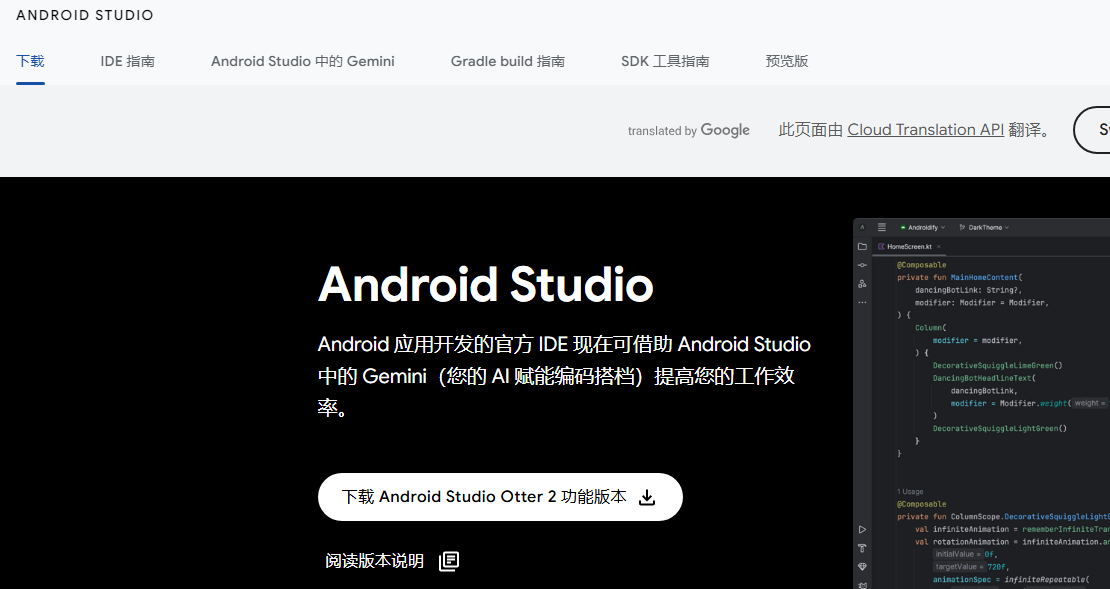Switch to the 预览版 tab

786,62
